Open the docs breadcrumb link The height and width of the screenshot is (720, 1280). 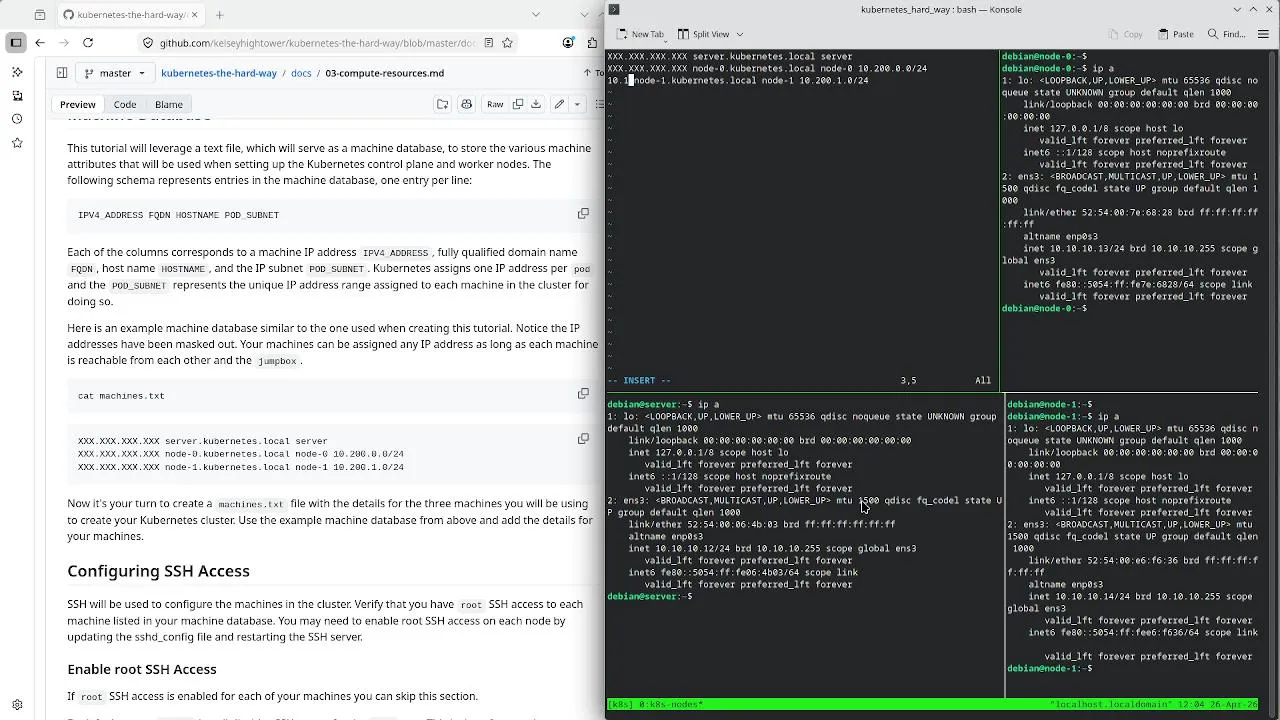pyautogui.click(x=301, y=73)
